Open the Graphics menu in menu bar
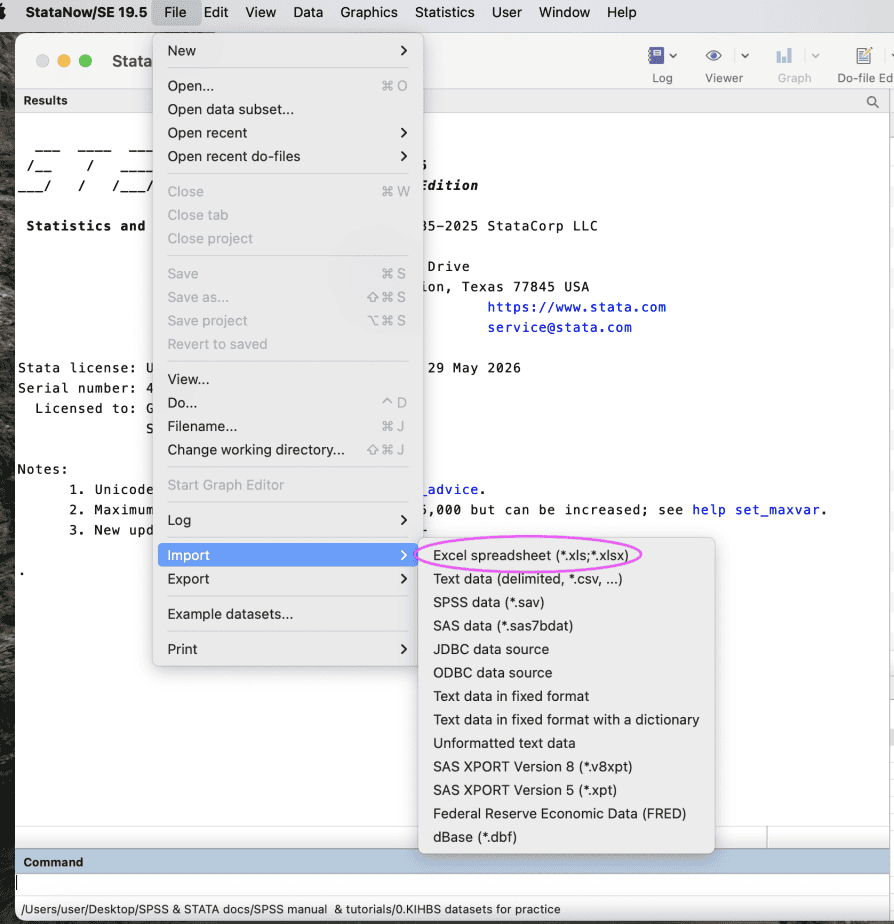The image size is (894, 924). [x=368, y=12]
